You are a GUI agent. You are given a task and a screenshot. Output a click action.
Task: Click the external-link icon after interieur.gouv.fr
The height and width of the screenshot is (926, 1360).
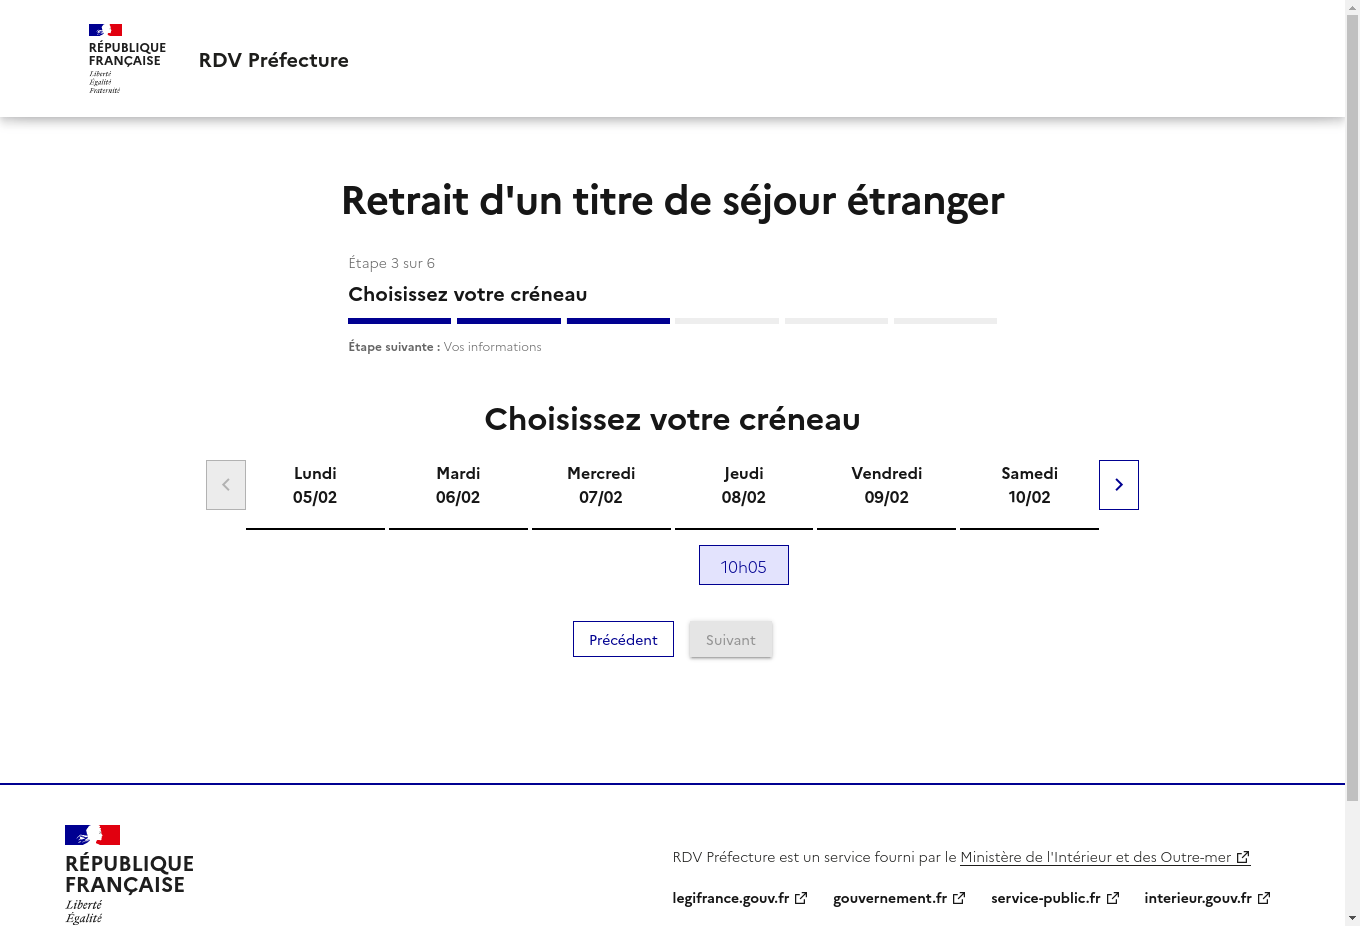[1264, 898]
